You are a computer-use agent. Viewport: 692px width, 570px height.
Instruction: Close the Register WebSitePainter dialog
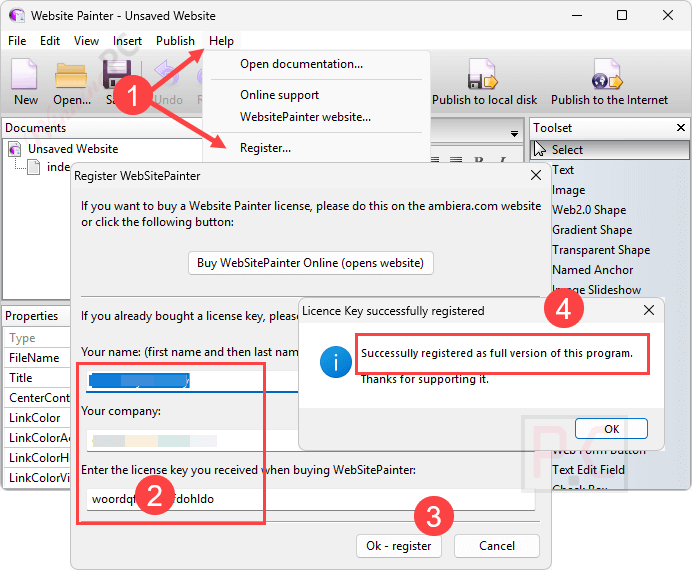[536, 175]
